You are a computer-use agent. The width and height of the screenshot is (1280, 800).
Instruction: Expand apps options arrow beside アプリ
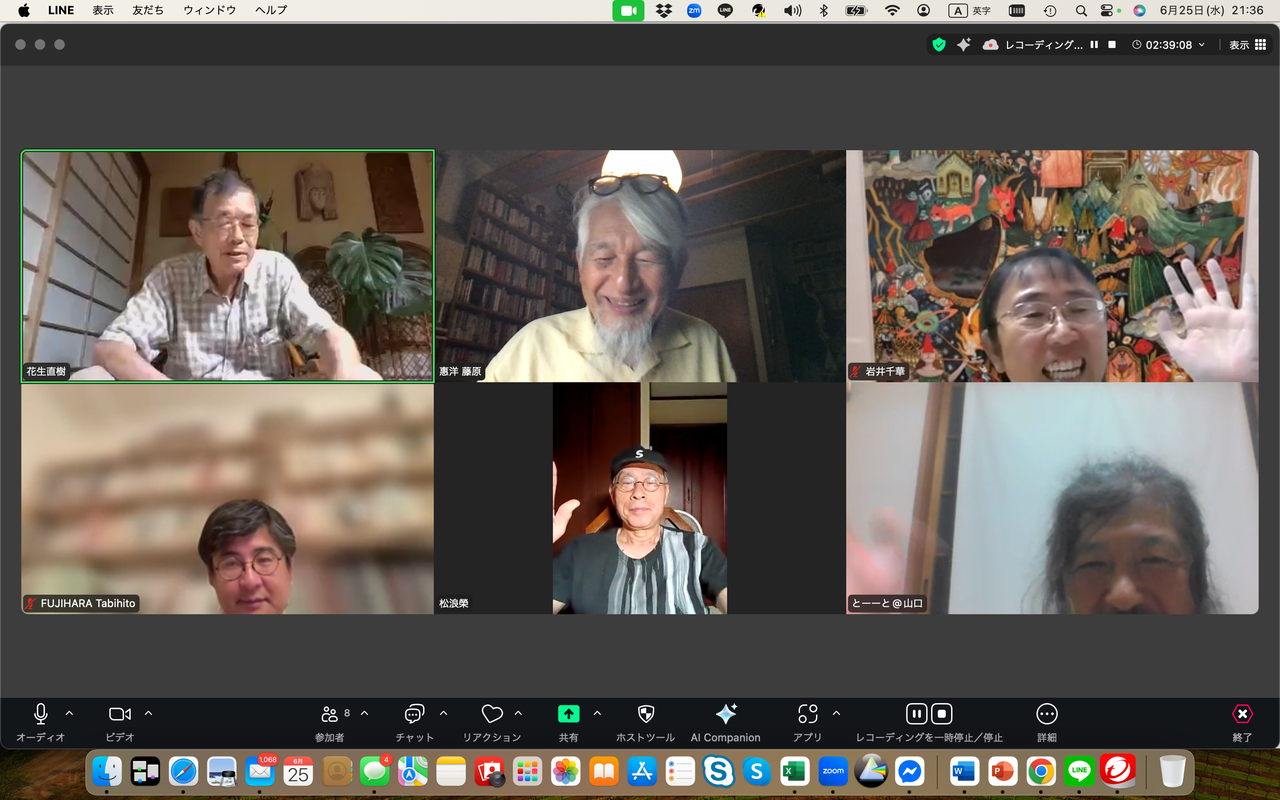[836, 713]
